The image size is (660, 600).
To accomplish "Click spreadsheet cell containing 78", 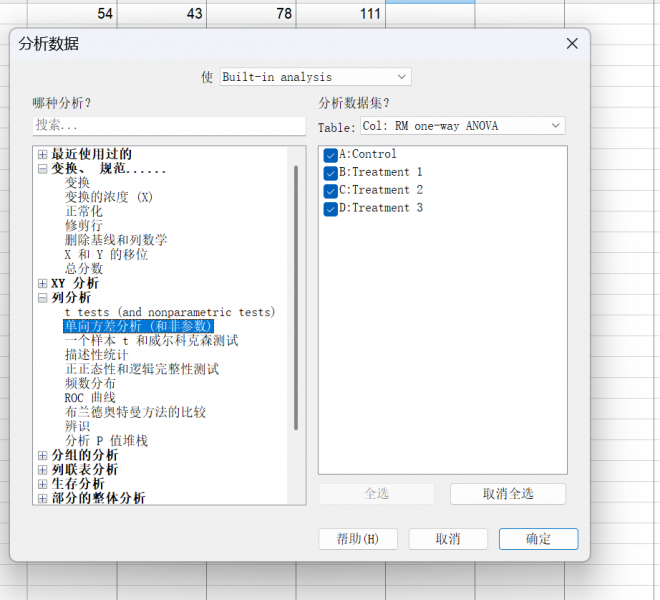I will (251, 14).
